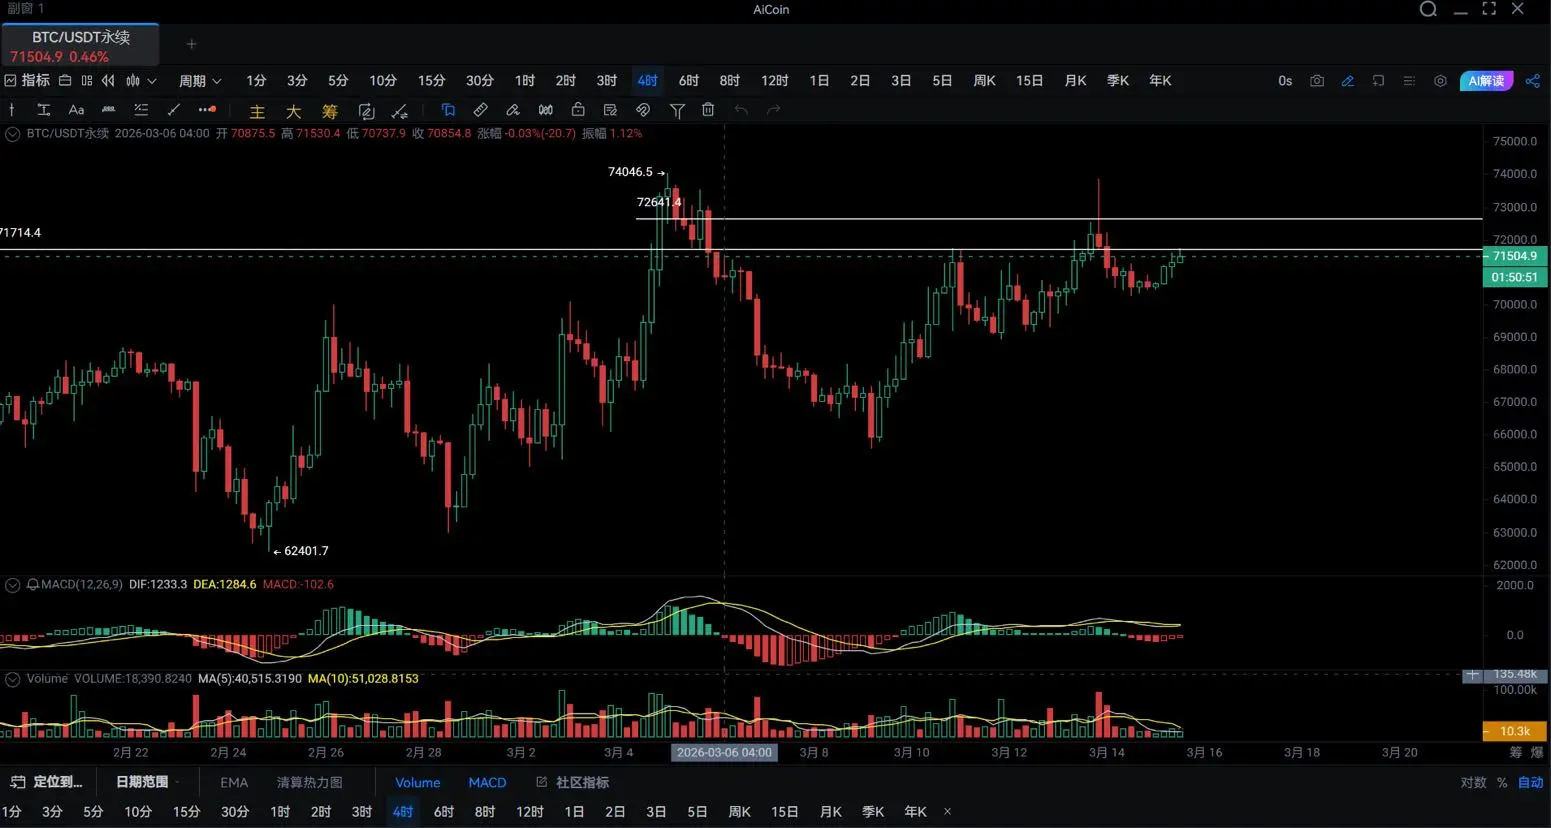Image resolution: width=1551 pixels, height=828 pixels.
Task: Click the layout icon next to 指标
Action: point(65,80)
